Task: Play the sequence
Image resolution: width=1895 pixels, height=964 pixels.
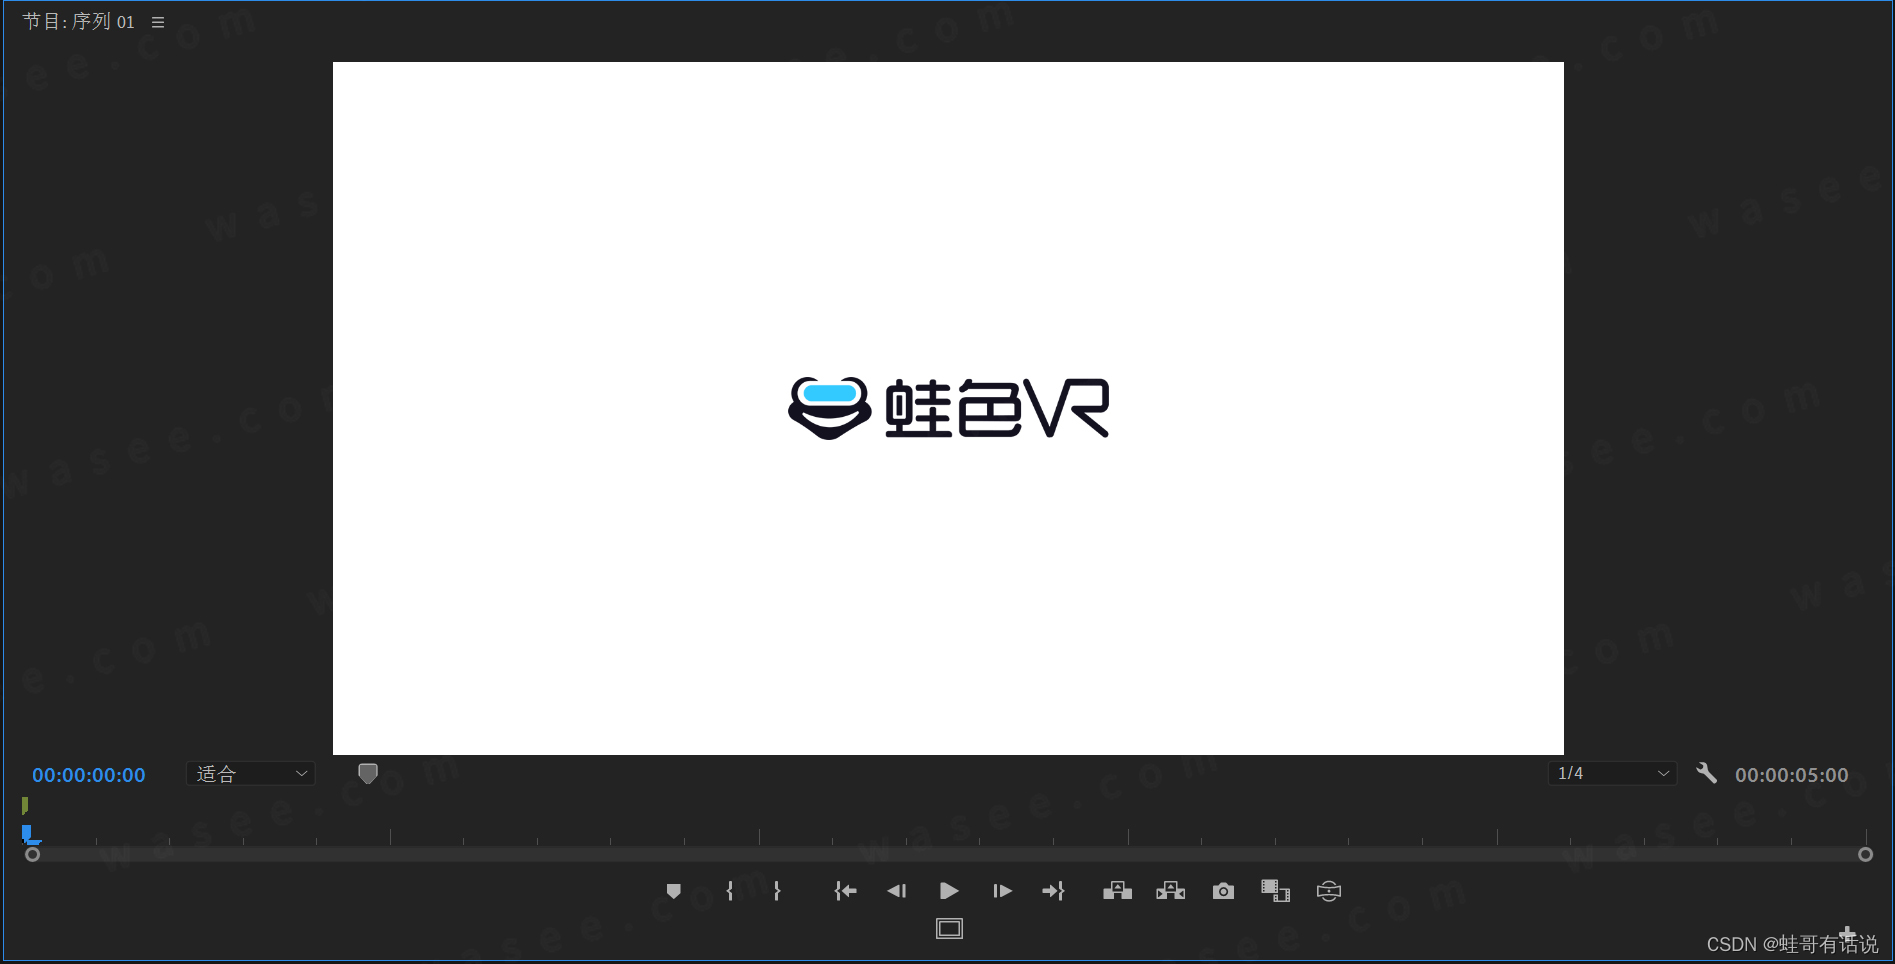Action: coord(949,891)
